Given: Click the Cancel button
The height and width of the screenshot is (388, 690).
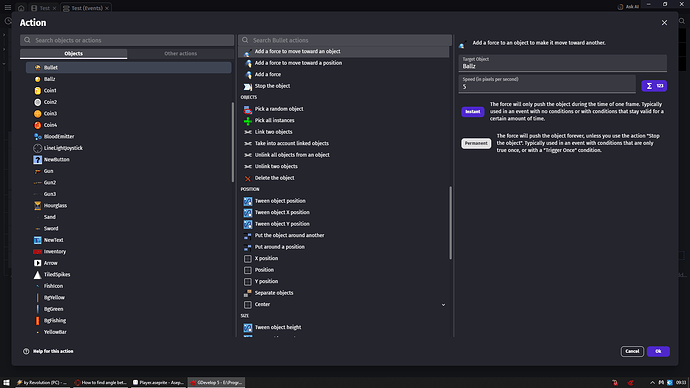Looking at the screenshot, I should coord(632,351).
